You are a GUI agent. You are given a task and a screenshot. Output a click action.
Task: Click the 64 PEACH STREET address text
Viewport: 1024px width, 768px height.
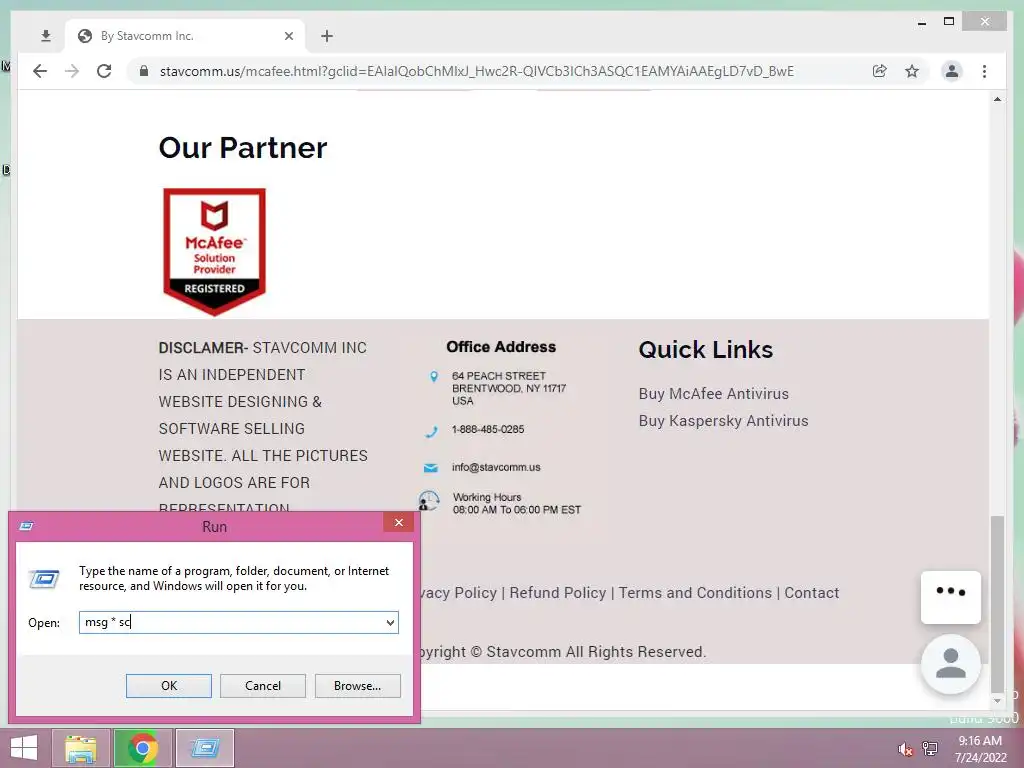(x=509, y=388)
